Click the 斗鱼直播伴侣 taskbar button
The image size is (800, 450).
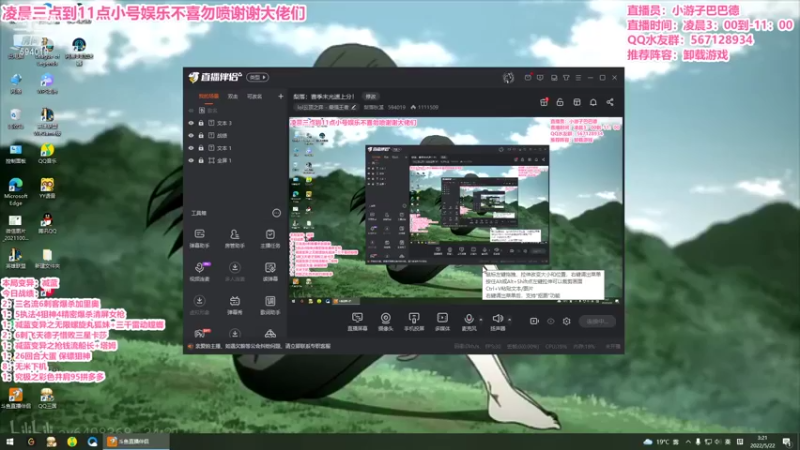pyautogui.click(x=136, y=441)
